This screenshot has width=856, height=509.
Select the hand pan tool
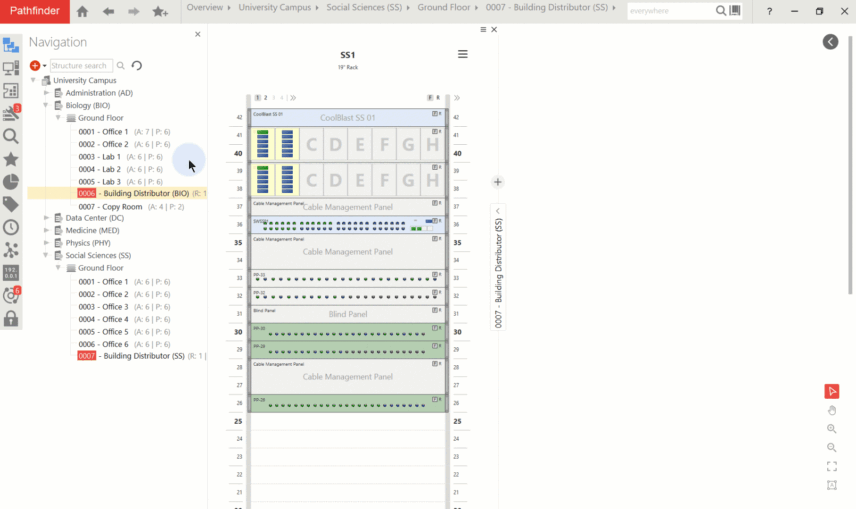pos(831,410)
